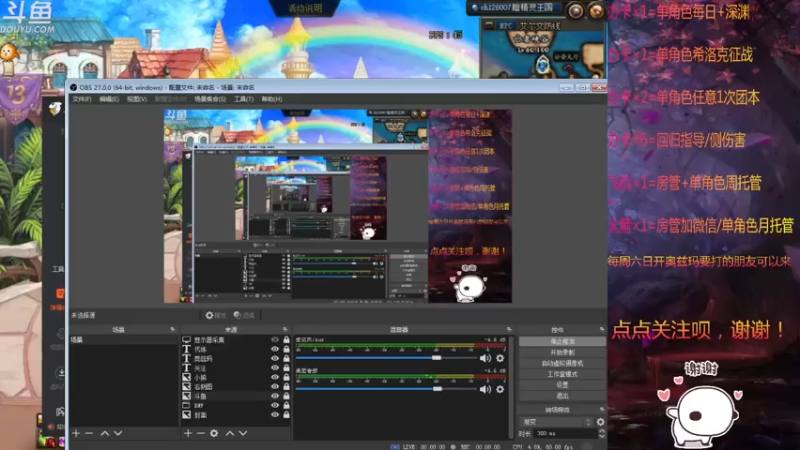Mute the second mixer audio channel speaker
Screen dimensions: 800x450
485,389
